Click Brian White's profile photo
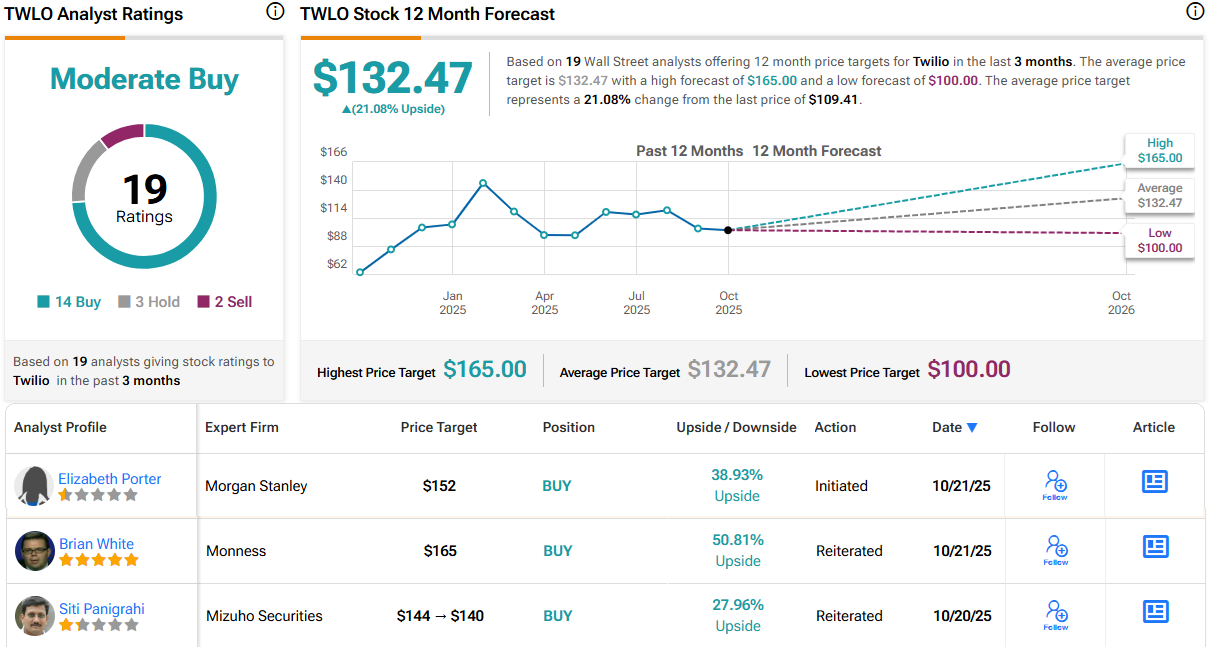The height and width of the screenshot is (647, 1211). point(35,551)
